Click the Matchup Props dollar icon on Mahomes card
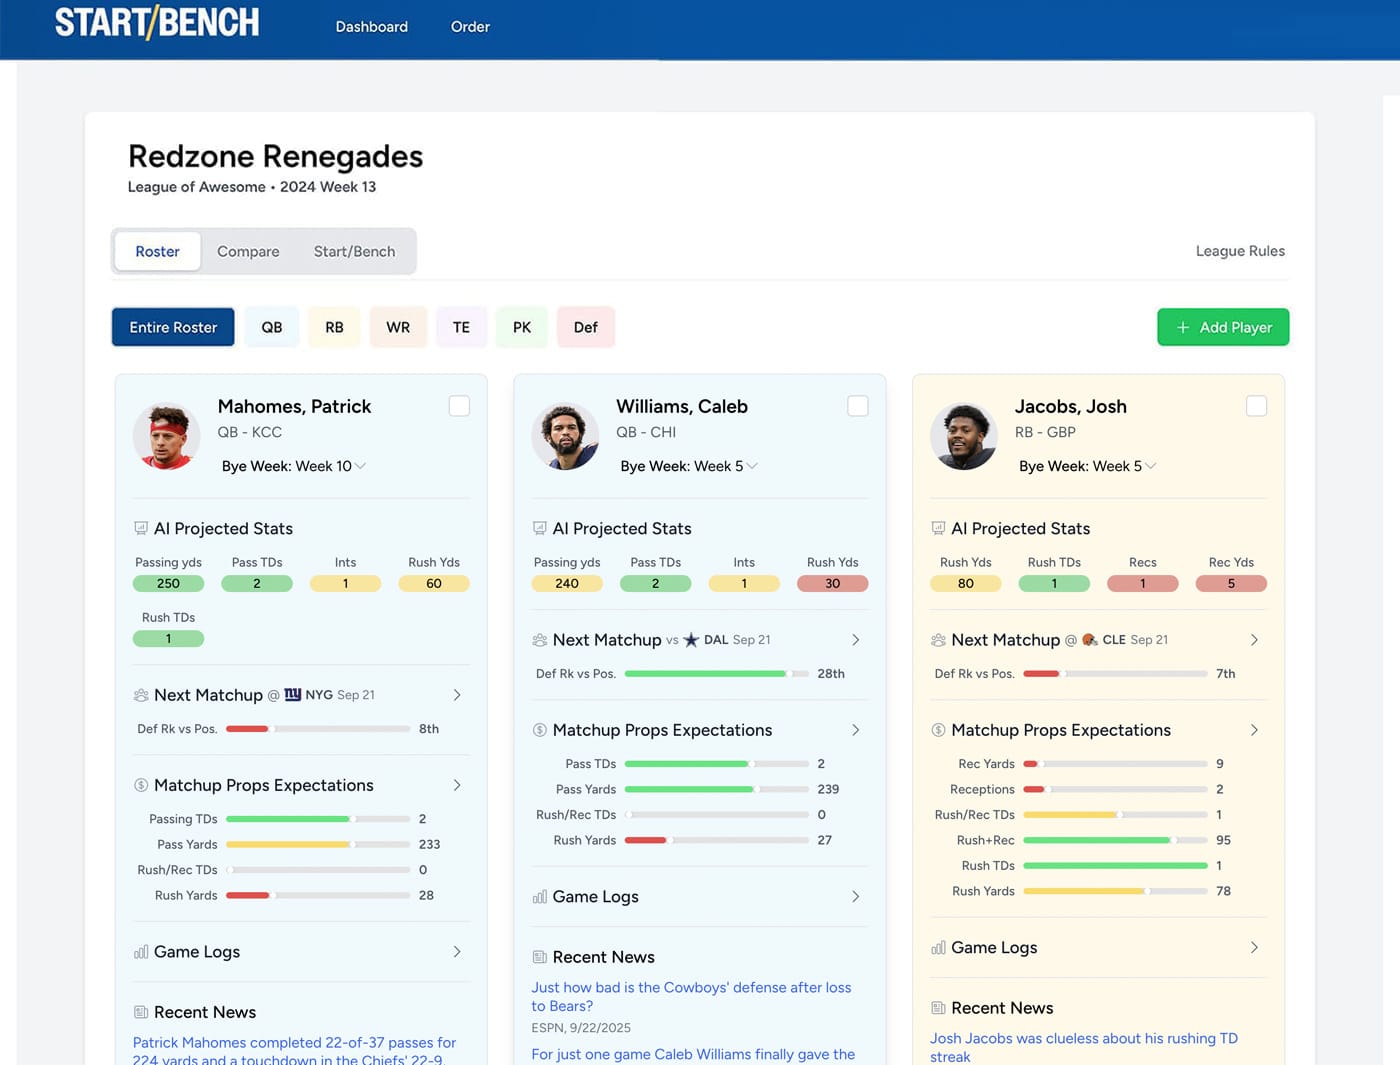Screen dimensions: 1400x1065 click(141, 785)
